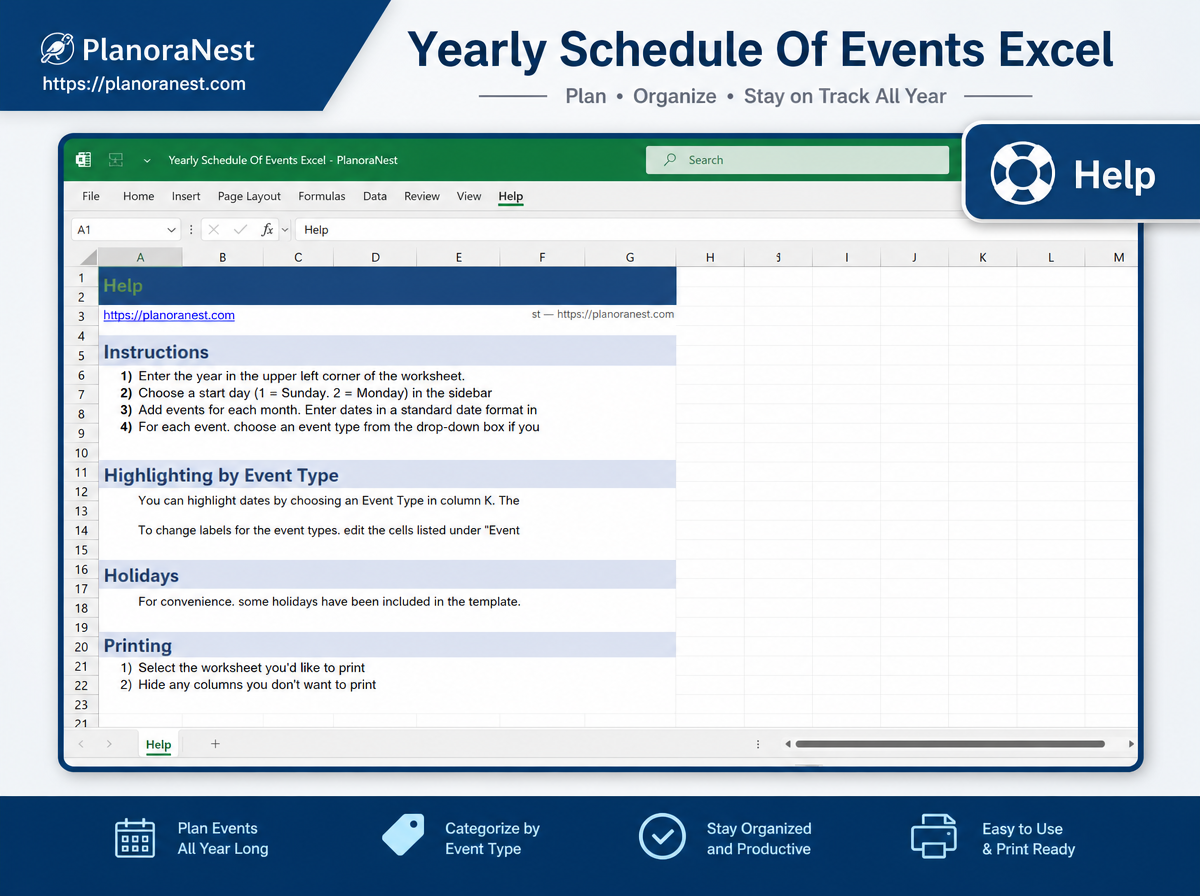This screenshot has height=896, width=1200.
Task: Select row 5 header
Action: coord(82,355)
